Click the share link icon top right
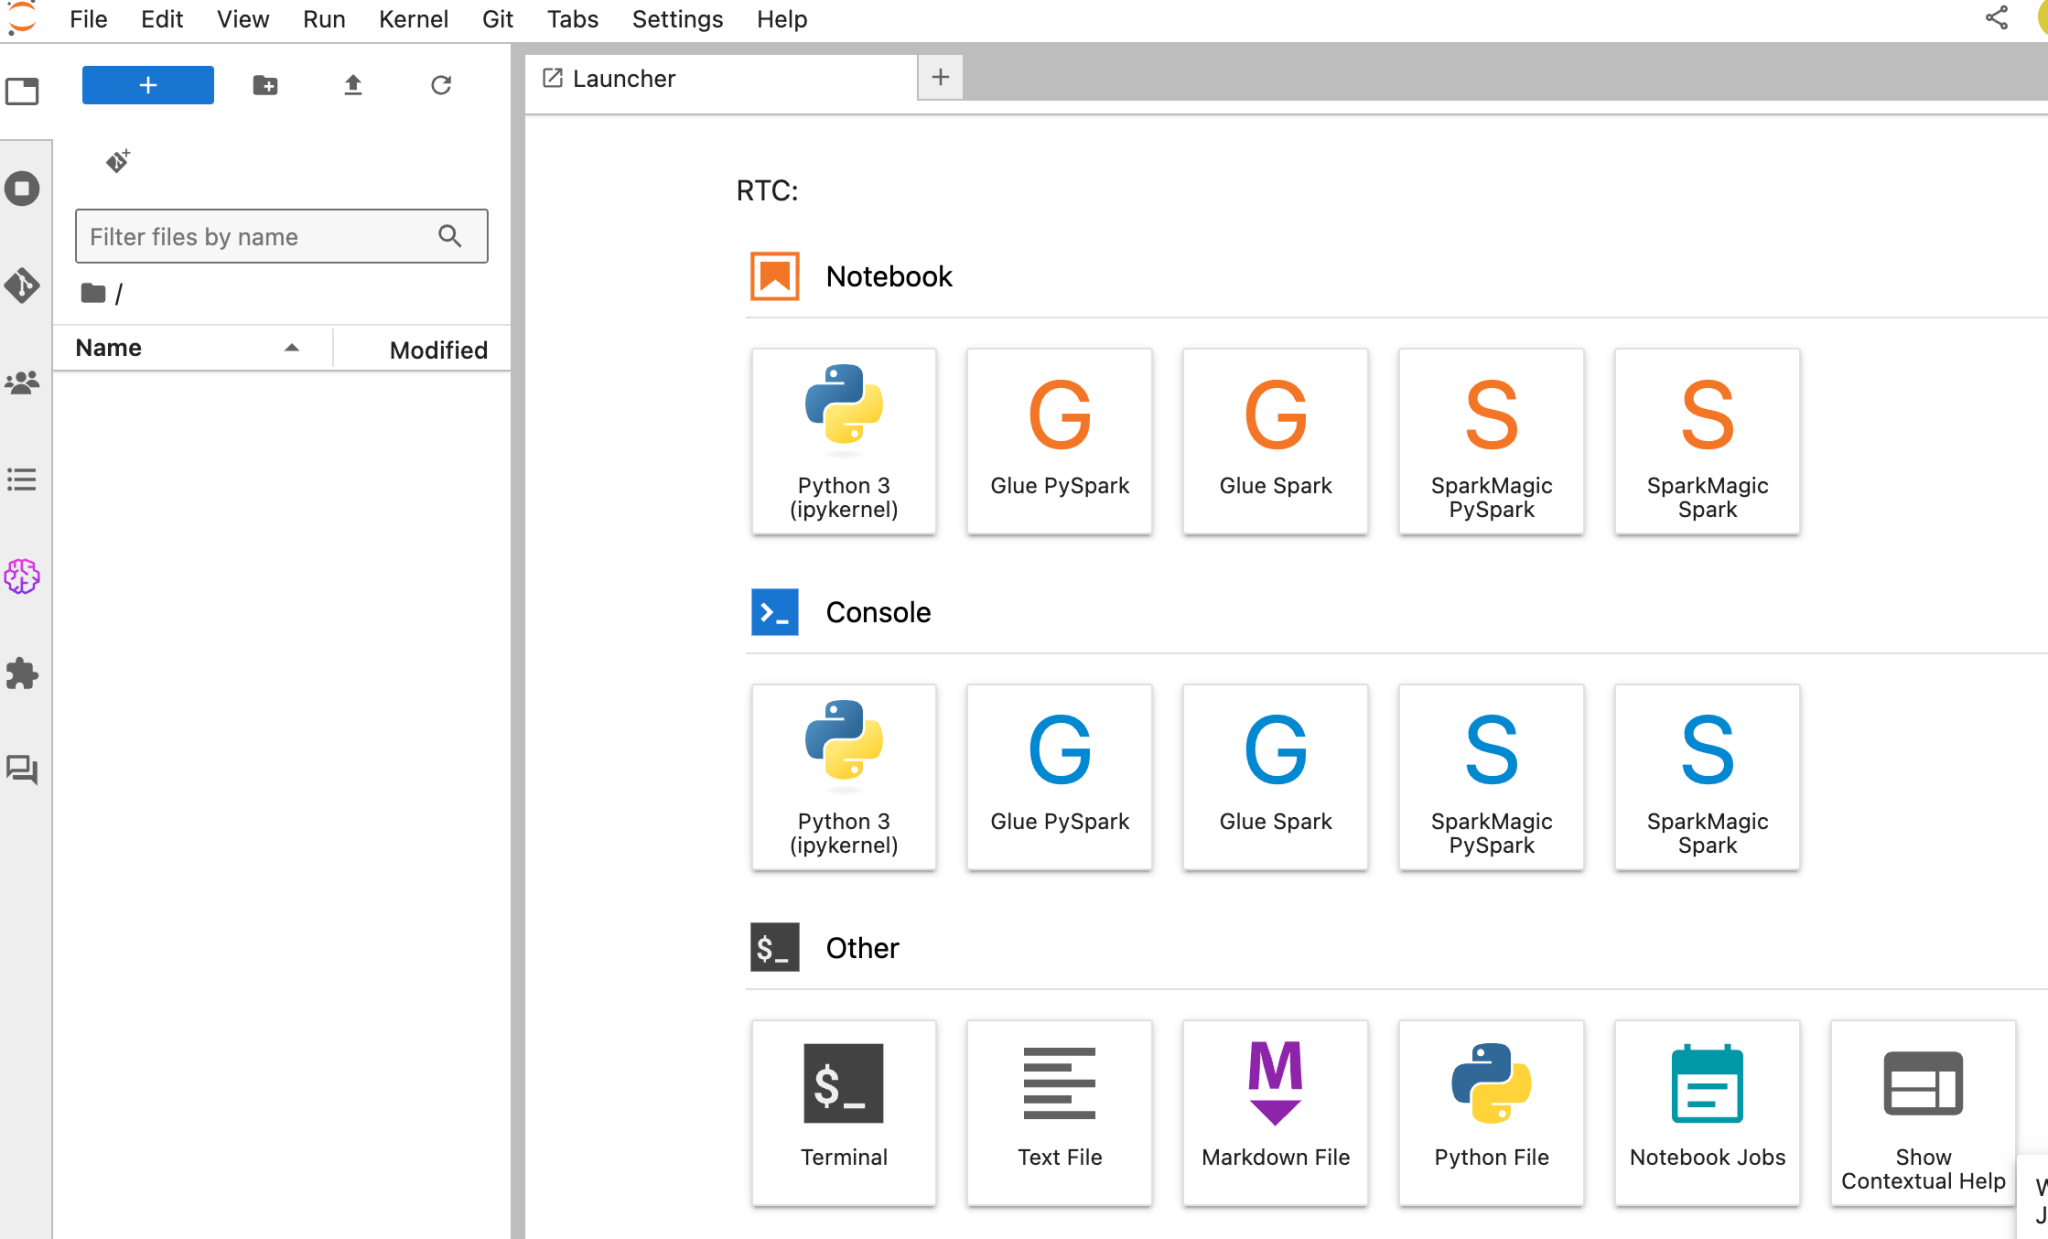This screenshot has width=2048, height=1239. point(1996,18)
